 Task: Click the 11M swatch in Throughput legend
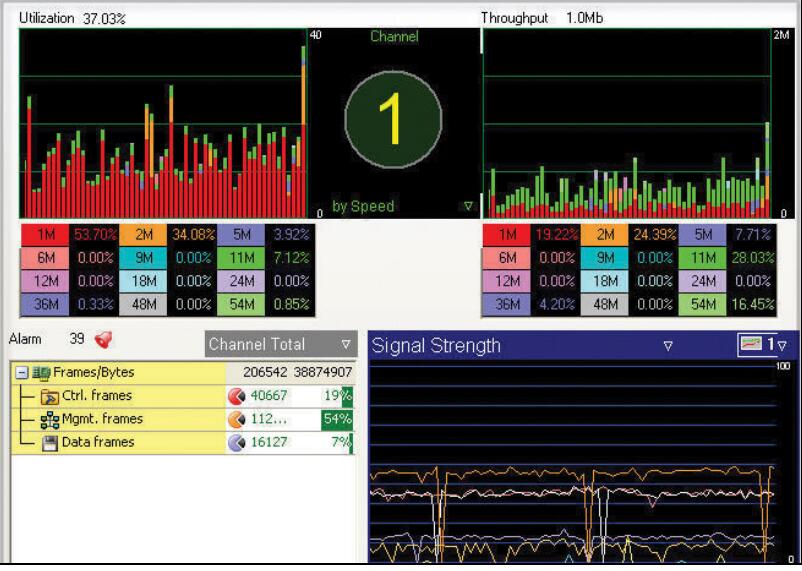(703, 258)
